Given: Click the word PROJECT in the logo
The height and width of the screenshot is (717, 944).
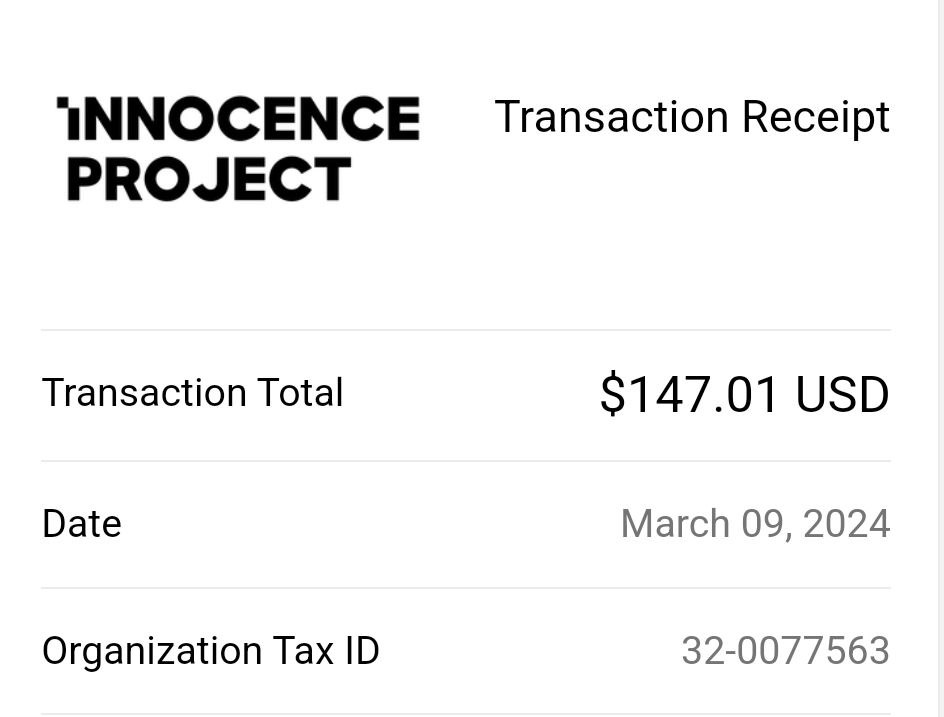Looking at the screenshot, I should coord(209,179).
